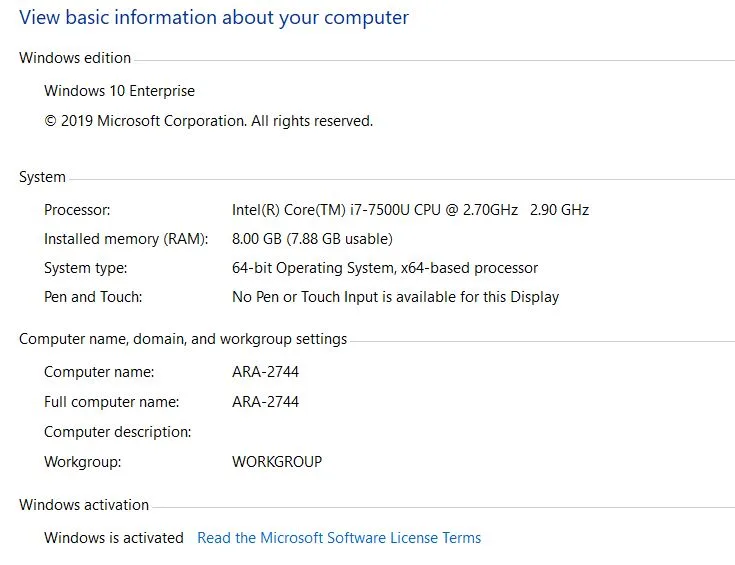Click the Full computer name label

point(112,402)
